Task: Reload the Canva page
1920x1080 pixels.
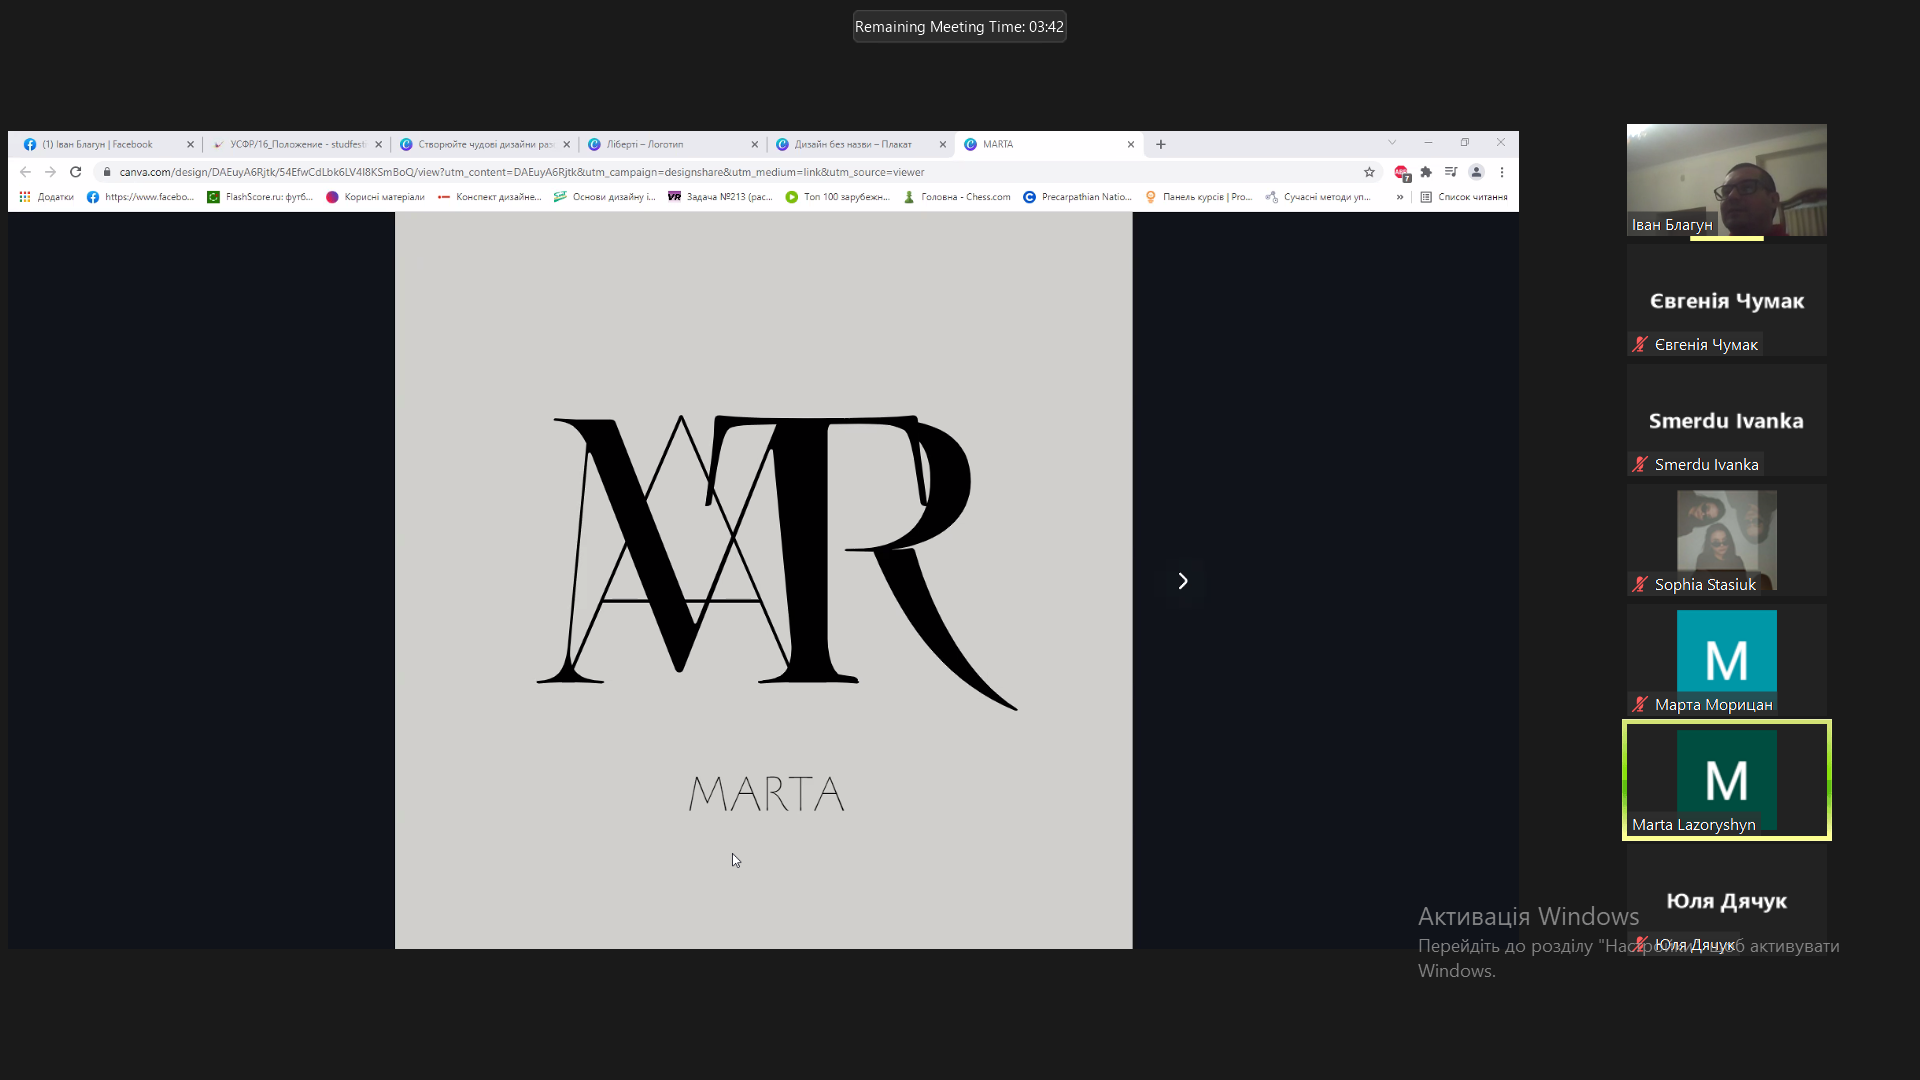Action: point(75,172)
